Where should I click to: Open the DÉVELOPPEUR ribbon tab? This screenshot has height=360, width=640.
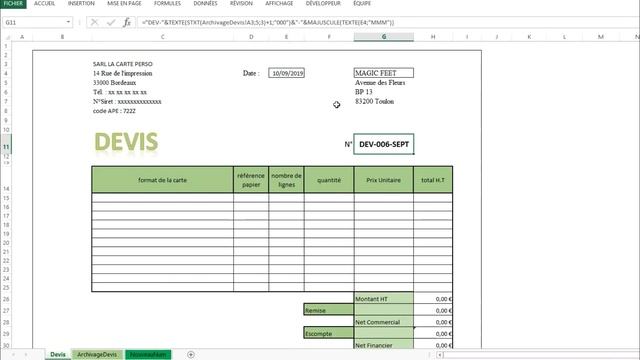pyautogui.click(x=323, y=3)
